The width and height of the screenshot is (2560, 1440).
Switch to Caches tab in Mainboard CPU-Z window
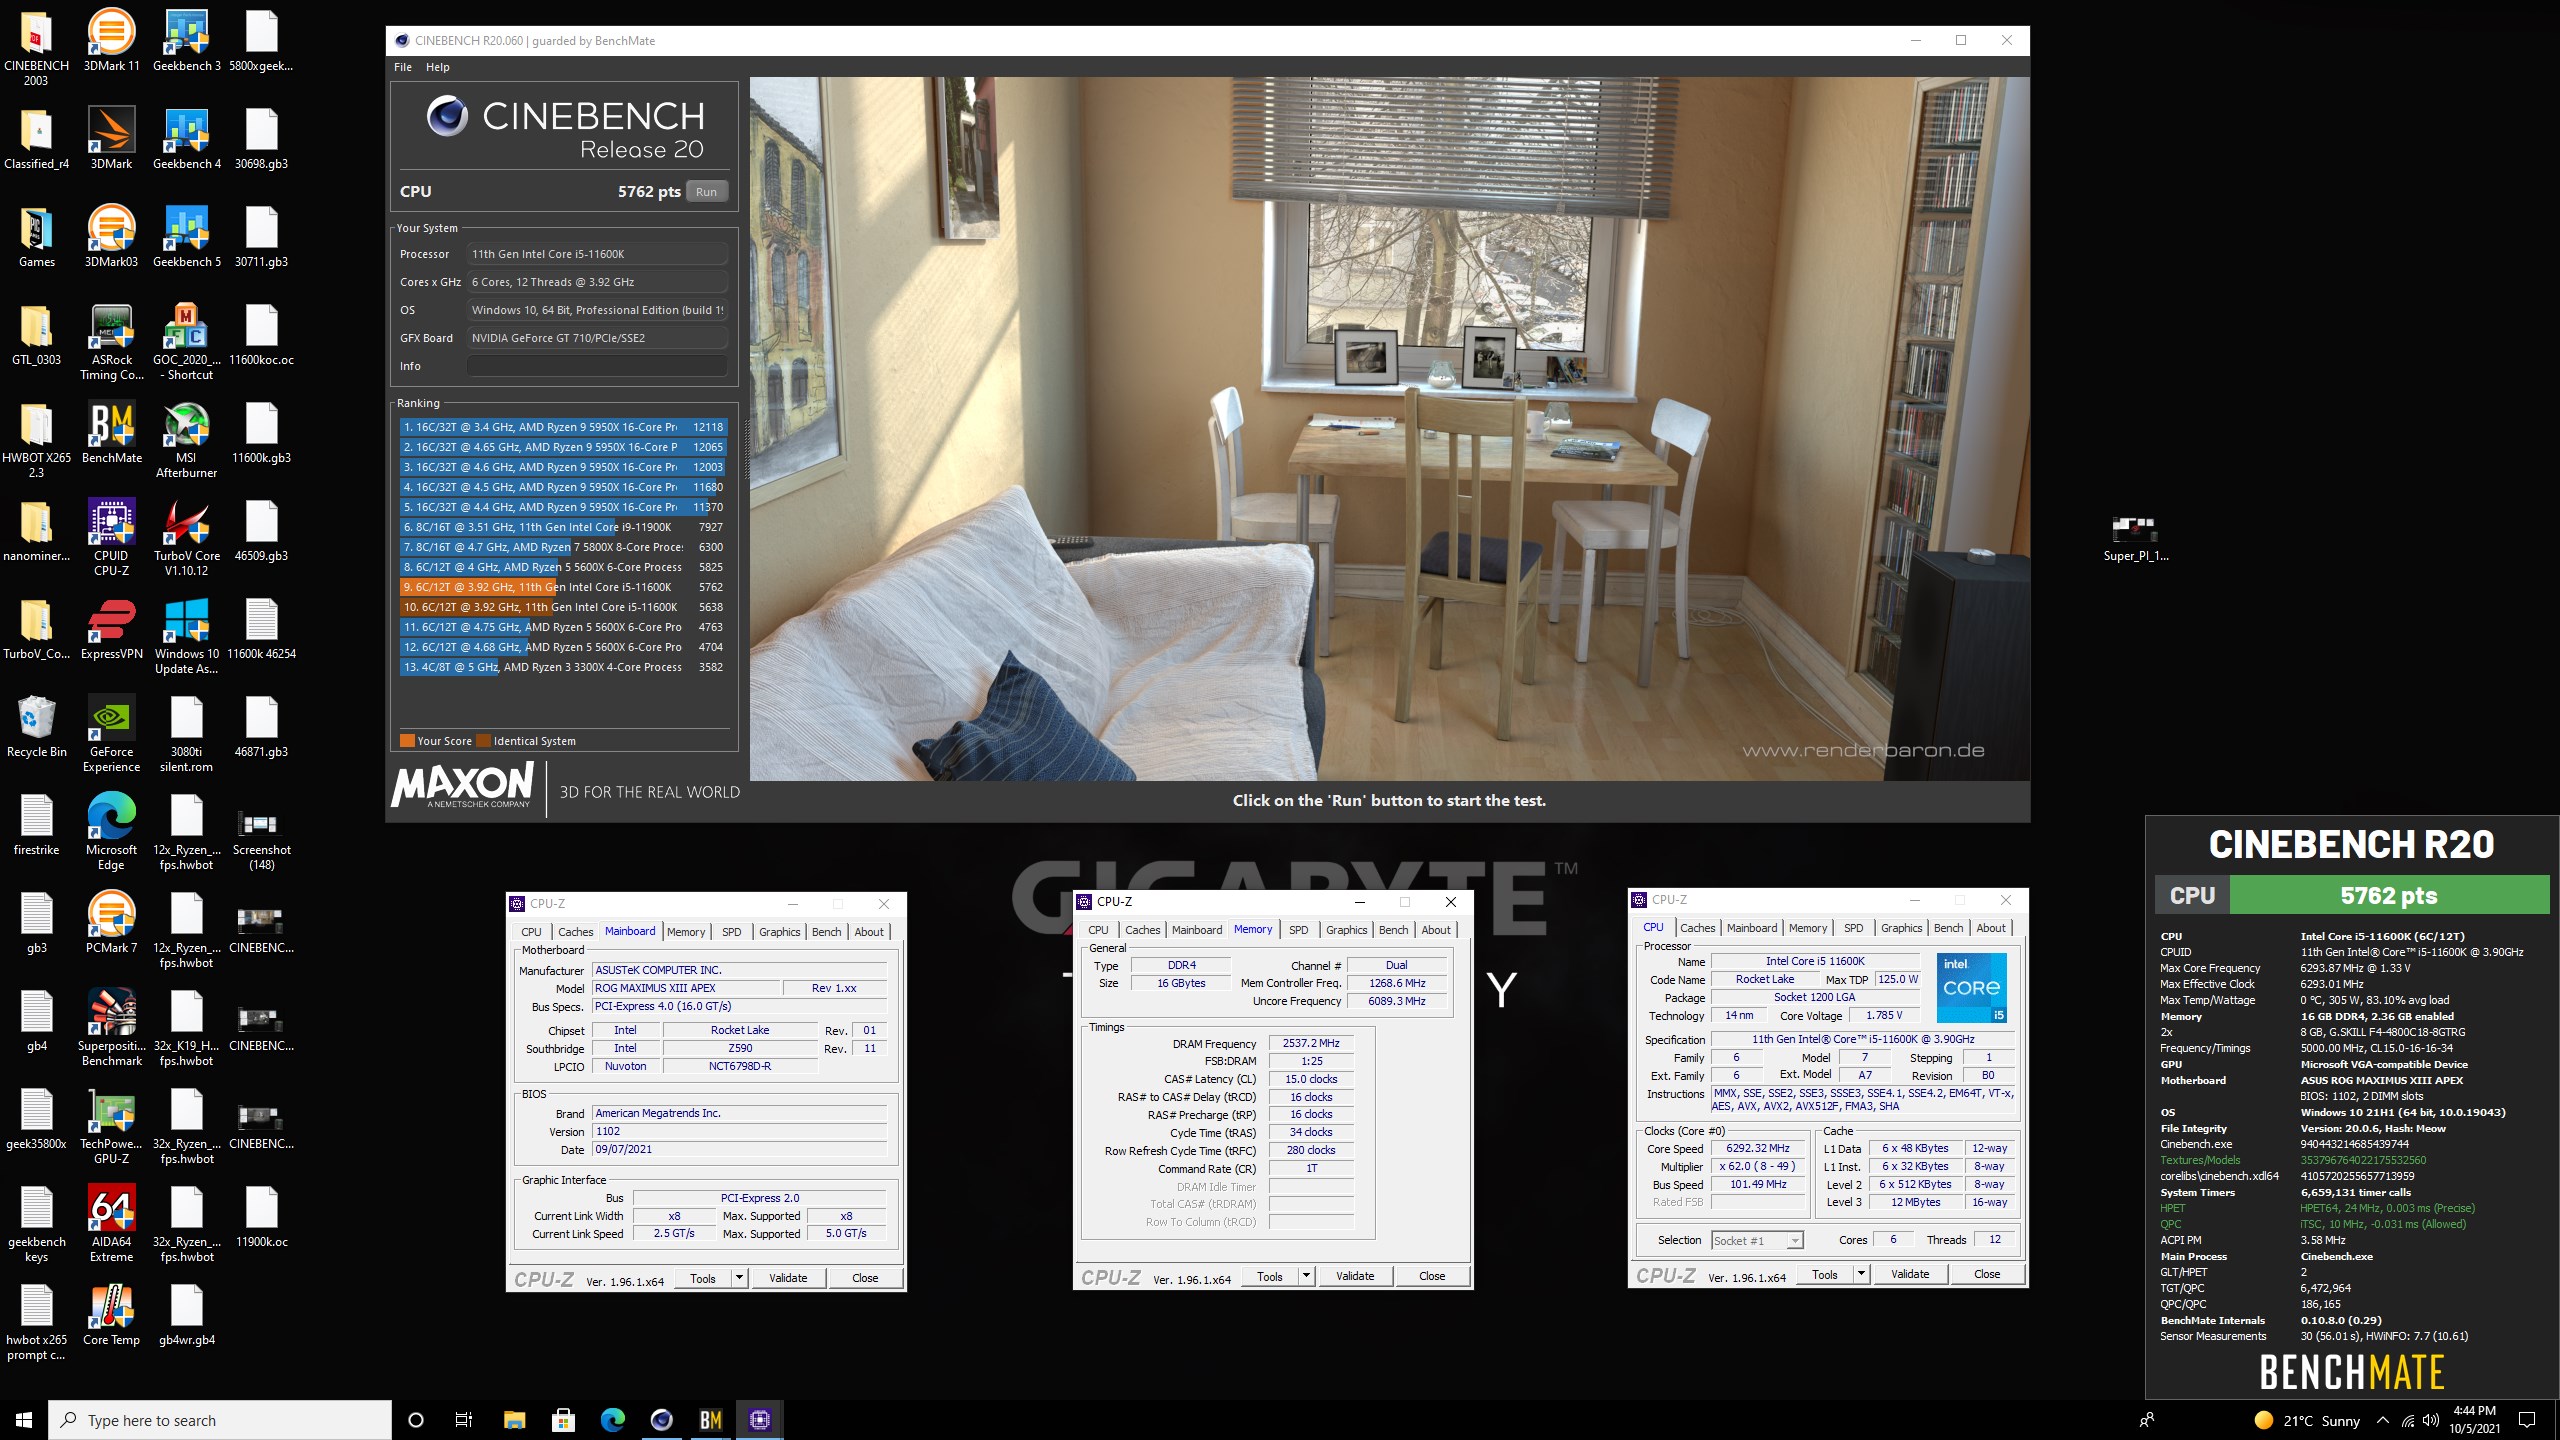point(575,931)
